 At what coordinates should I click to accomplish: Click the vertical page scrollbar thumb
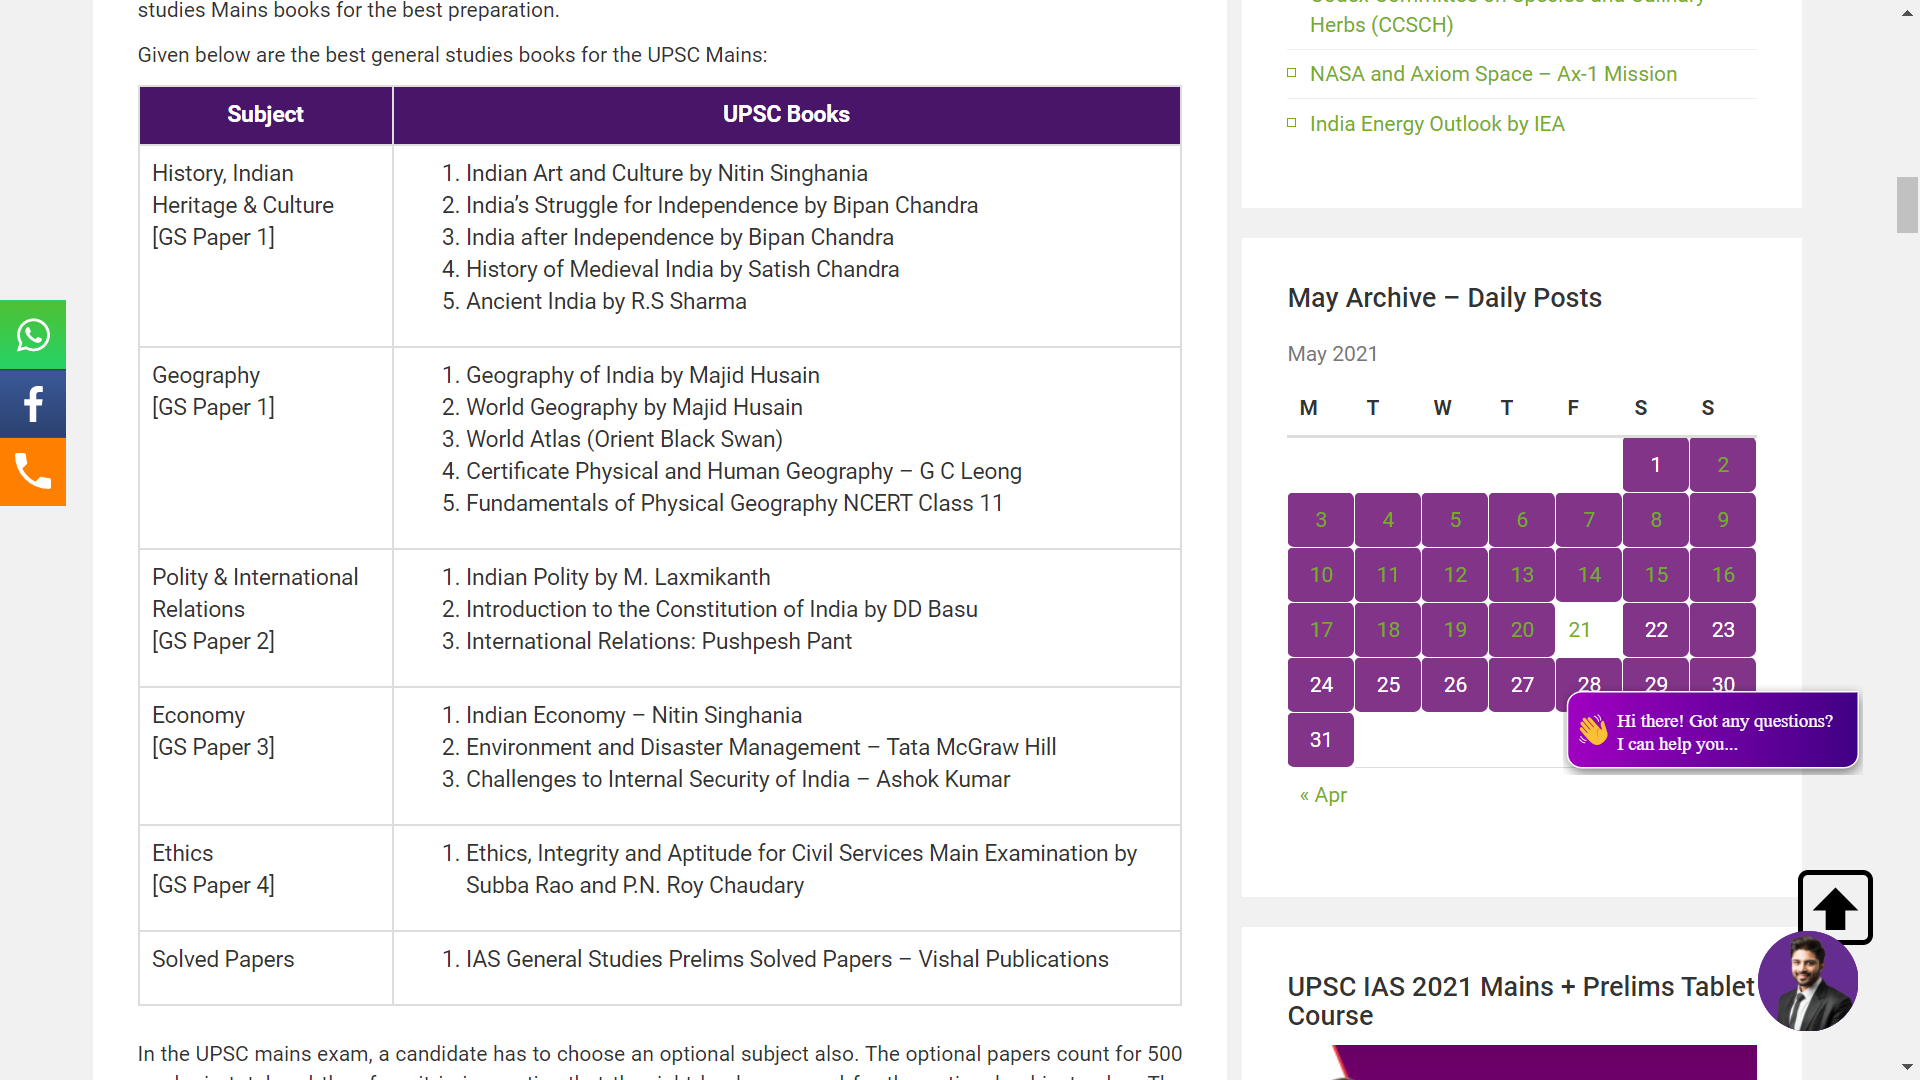coord(1908,205)
